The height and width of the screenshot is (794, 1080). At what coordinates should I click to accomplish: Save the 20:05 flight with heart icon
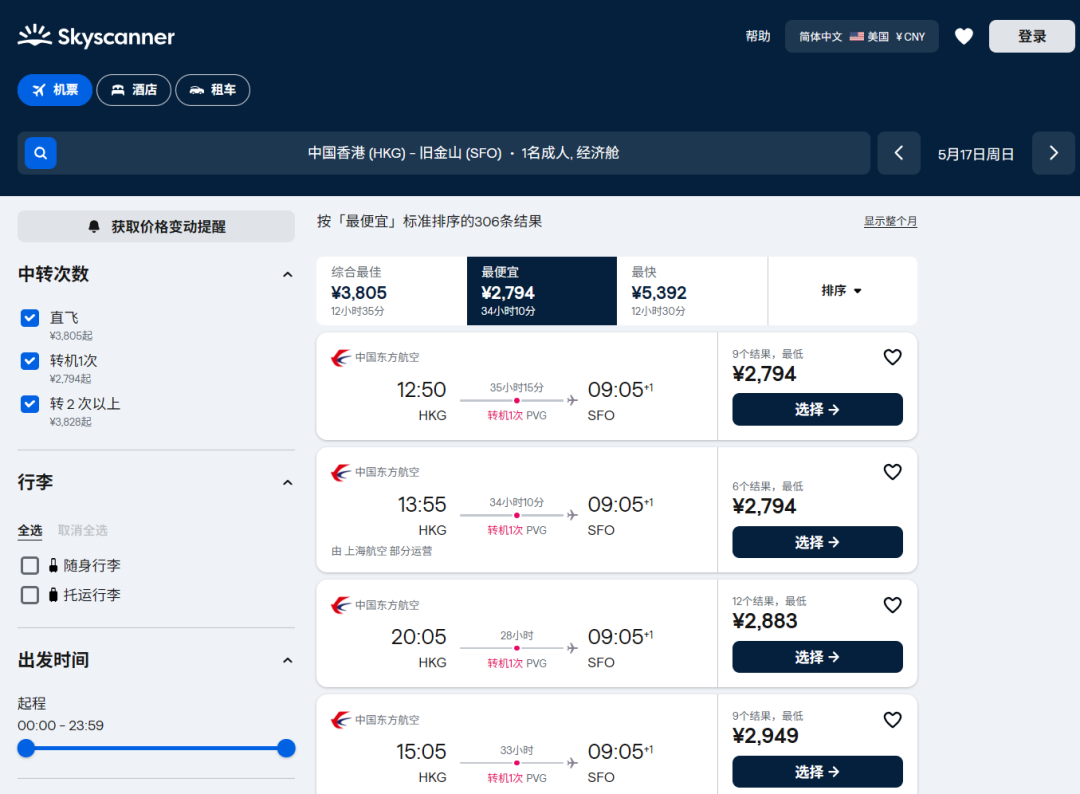point(892,605)
